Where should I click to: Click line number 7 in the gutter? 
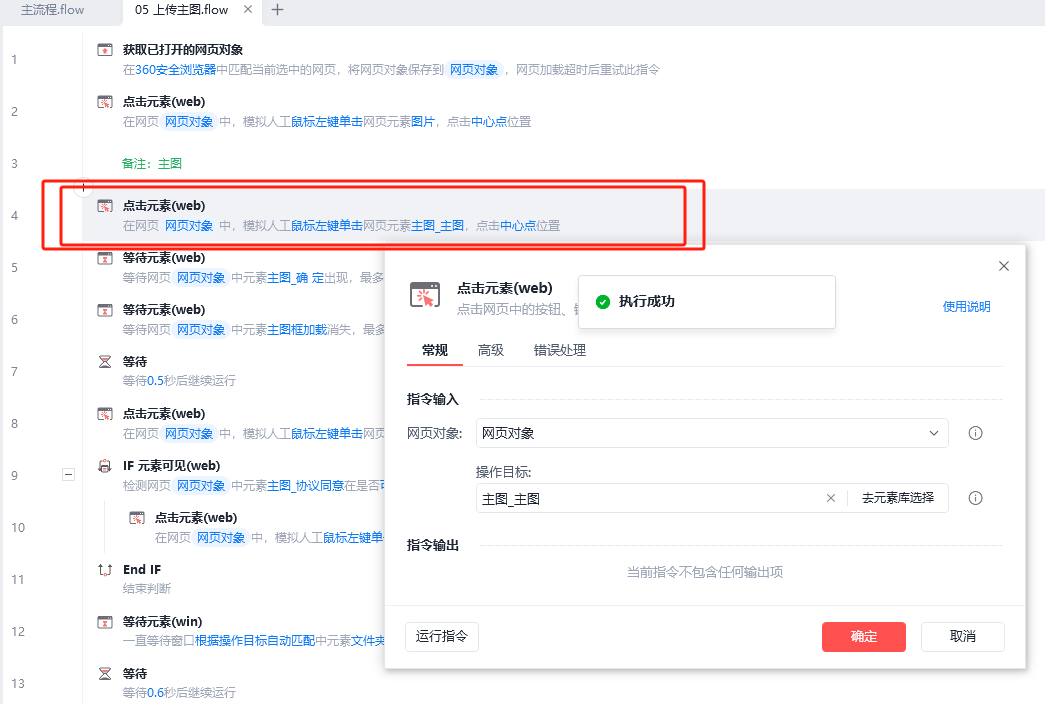click(x=15, y=371)
